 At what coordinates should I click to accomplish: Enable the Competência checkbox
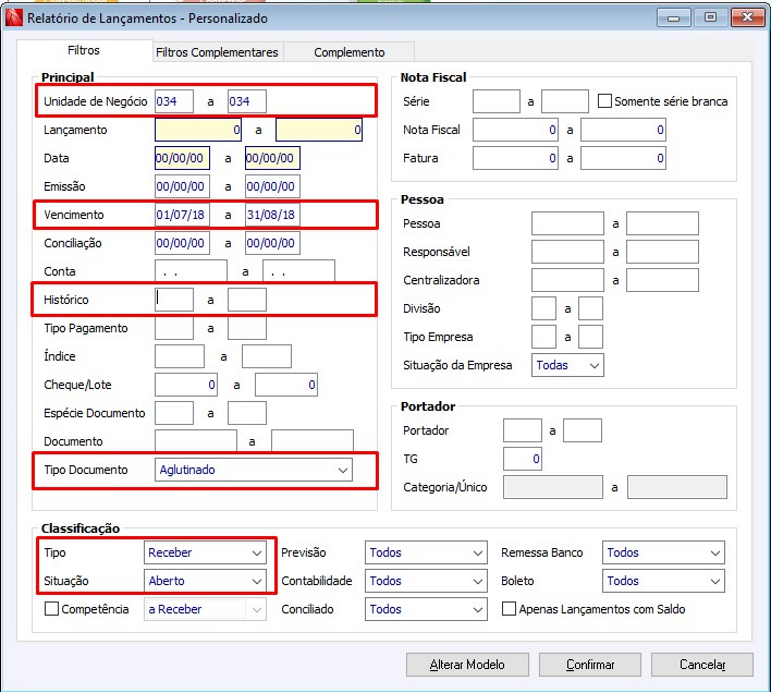coord(52,609)
